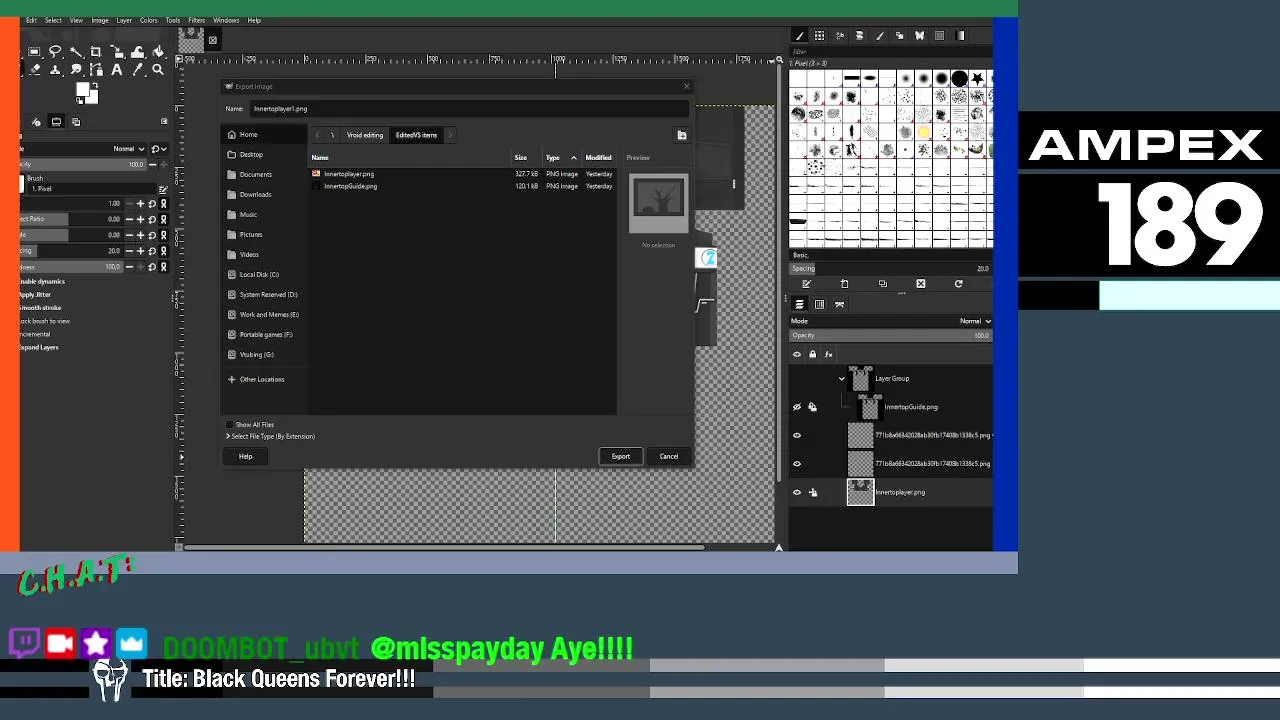Image resolution: width=1280 pixels, height=720 pixels.
Task: Toggle dynamics link for Spacing option
Action: tap(163, 251)
